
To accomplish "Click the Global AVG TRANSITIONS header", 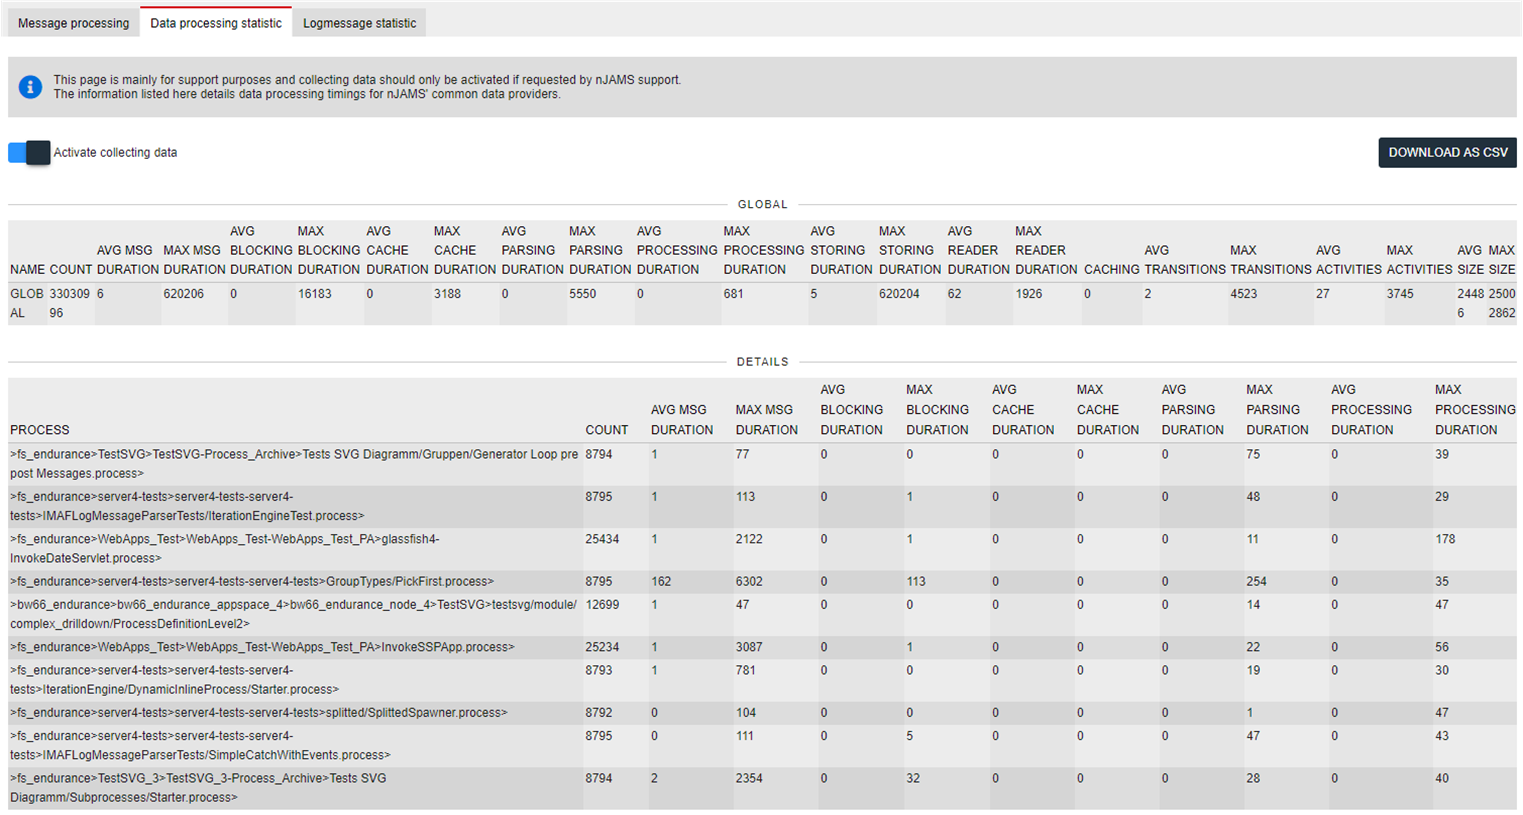I will coord(1185,260).
